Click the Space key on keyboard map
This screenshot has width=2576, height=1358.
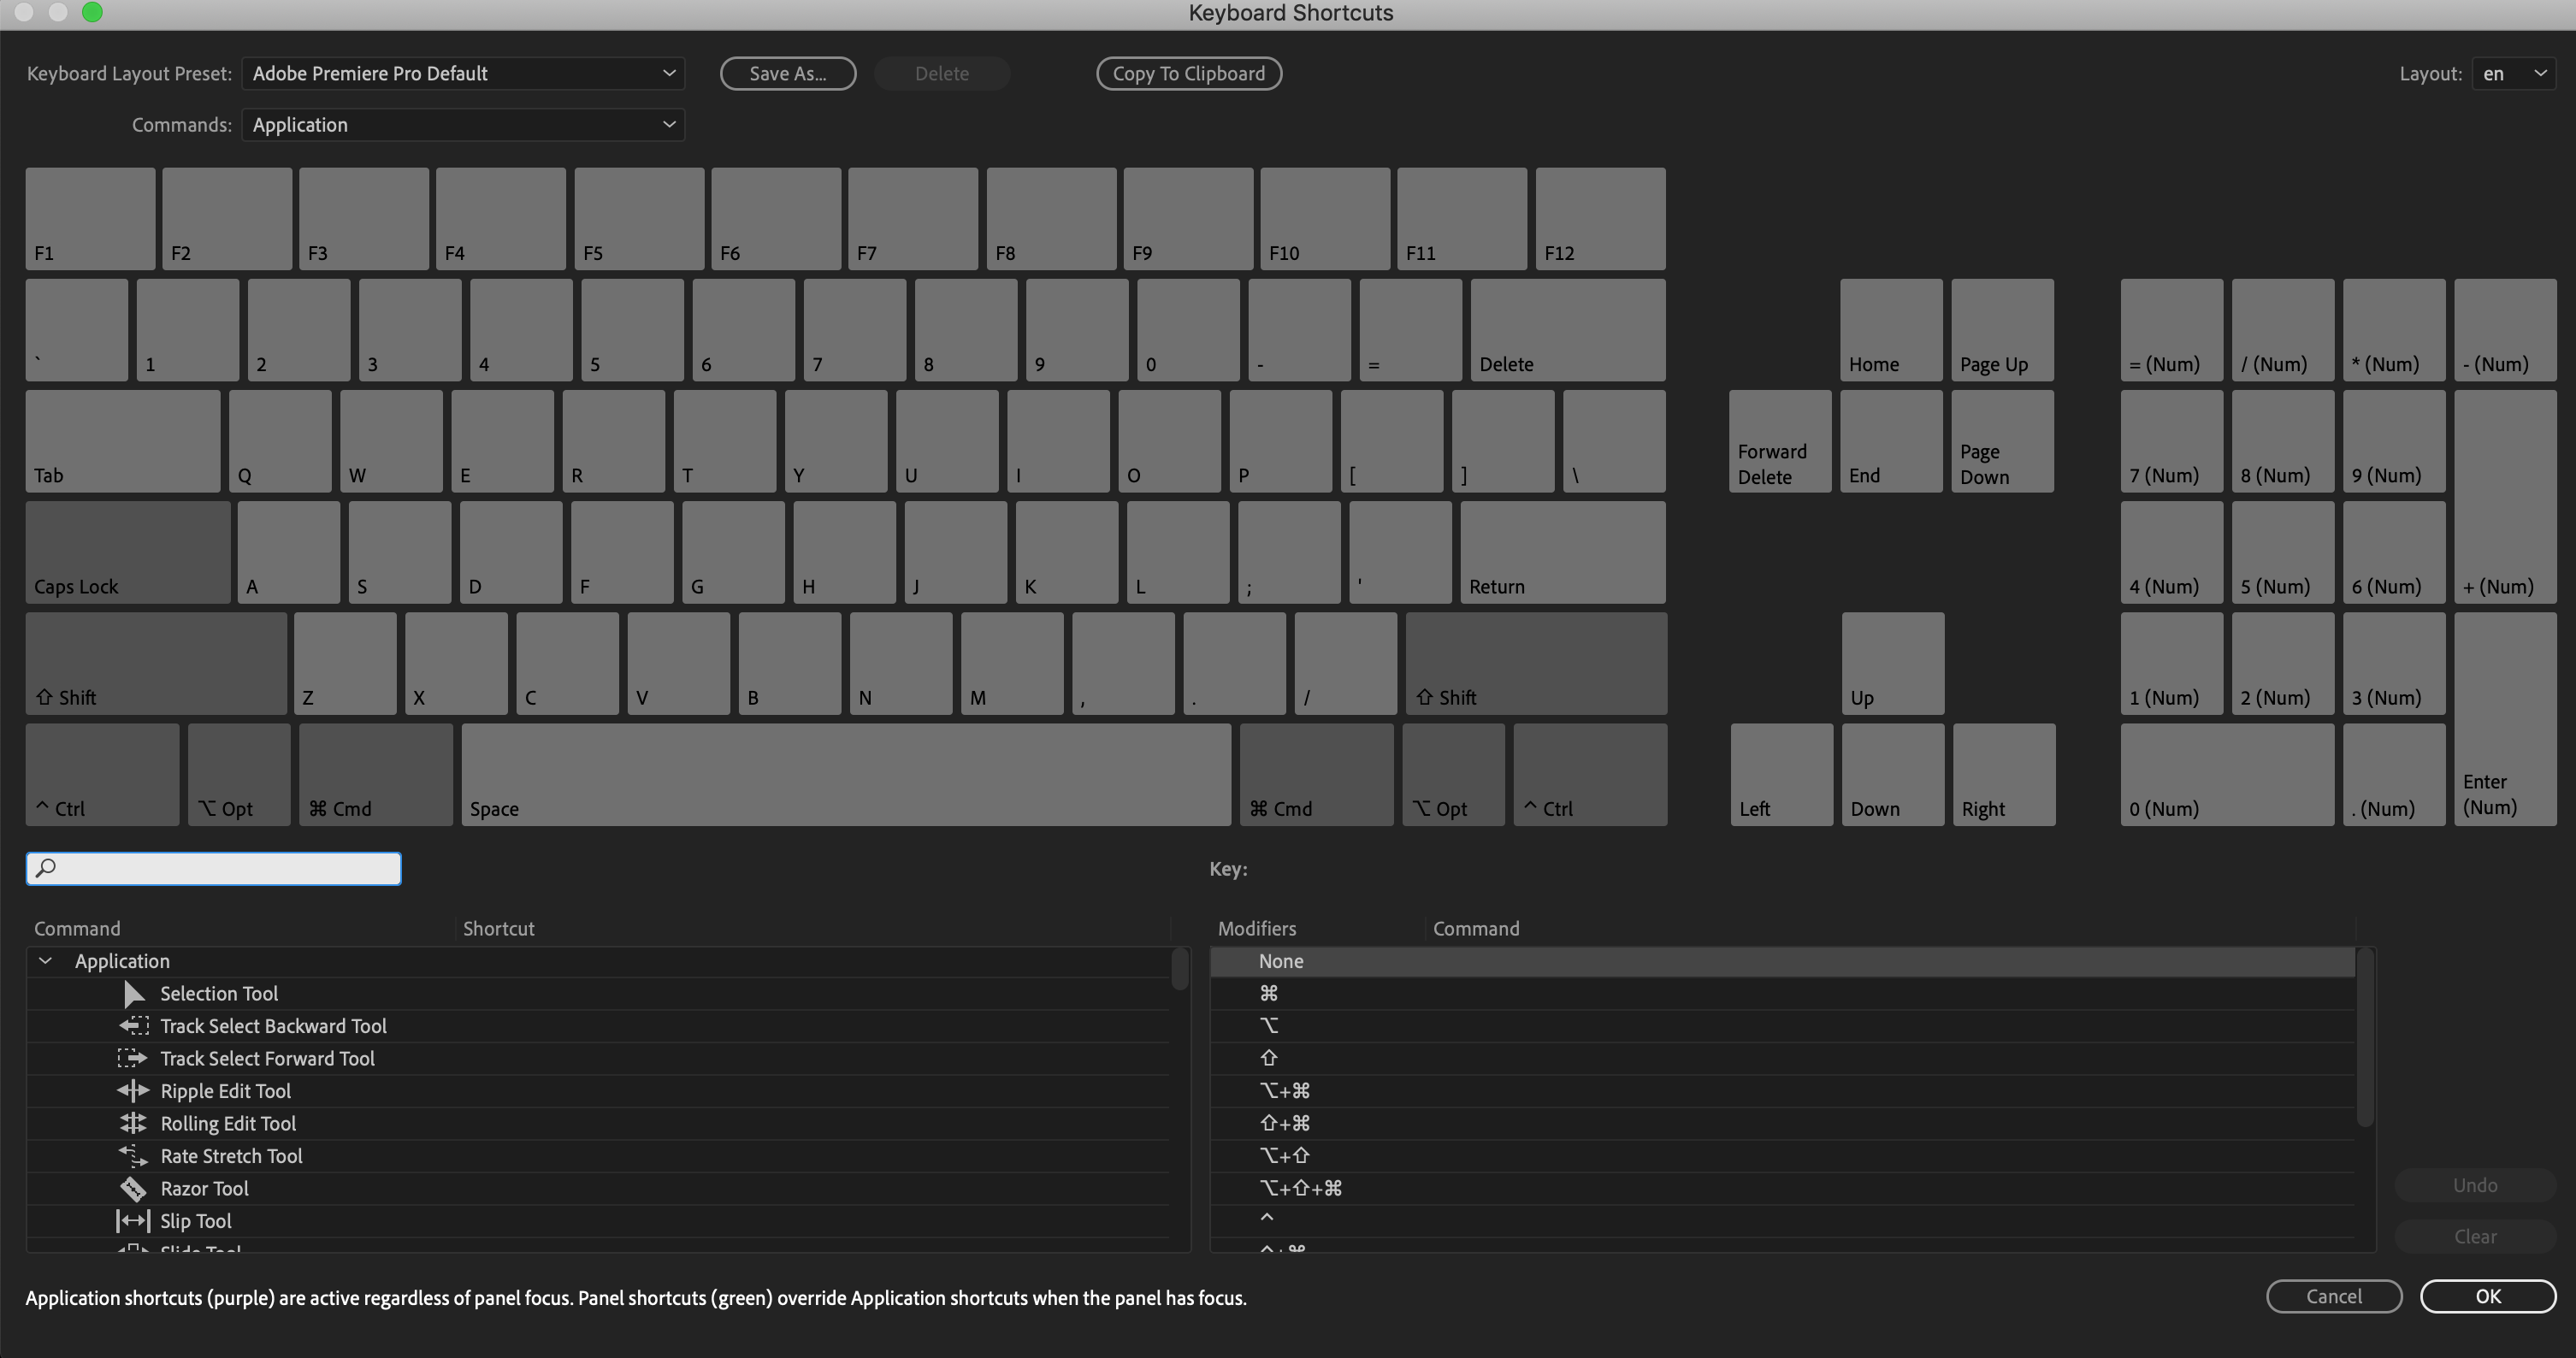846,774
